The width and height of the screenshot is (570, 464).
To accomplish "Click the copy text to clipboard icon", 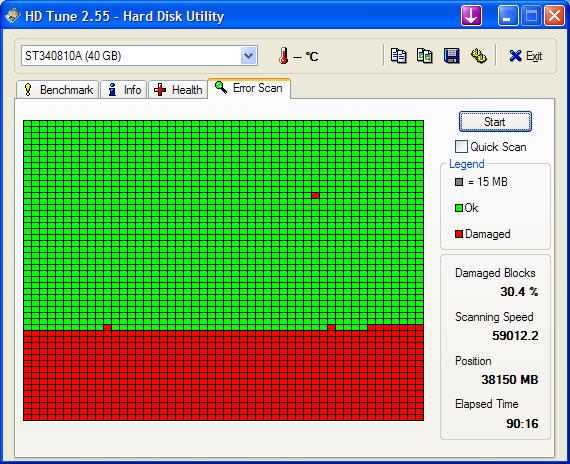I will [398, 56].
